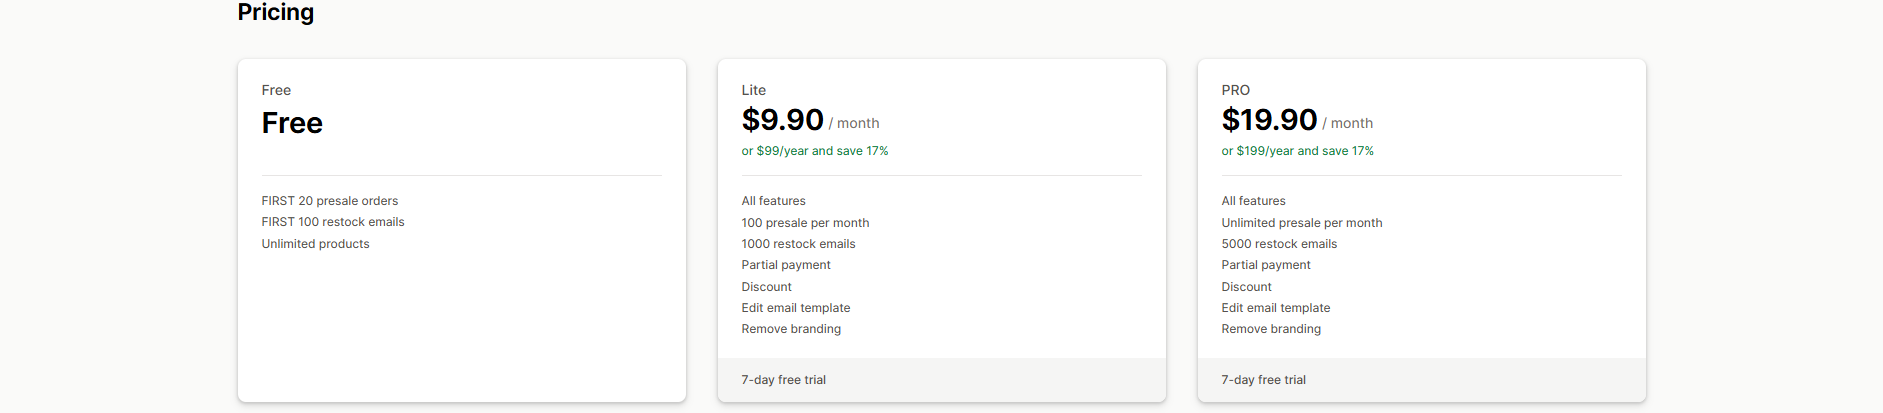Click the large Free price text
This screenshot has width=1883, height=413.
(x=292, y=123)
